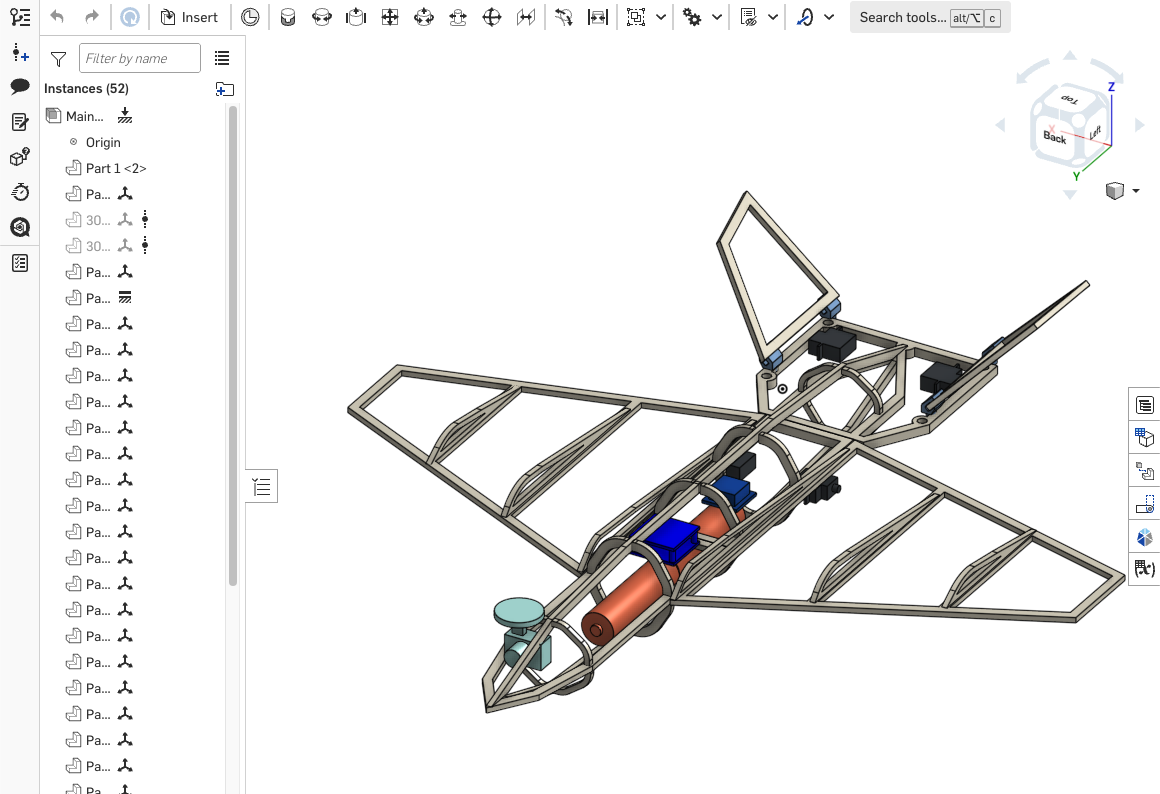The height and width of the screenshot is (794, 1160).
Task: Select the Ball mate tool
Action: pos(492,17)
